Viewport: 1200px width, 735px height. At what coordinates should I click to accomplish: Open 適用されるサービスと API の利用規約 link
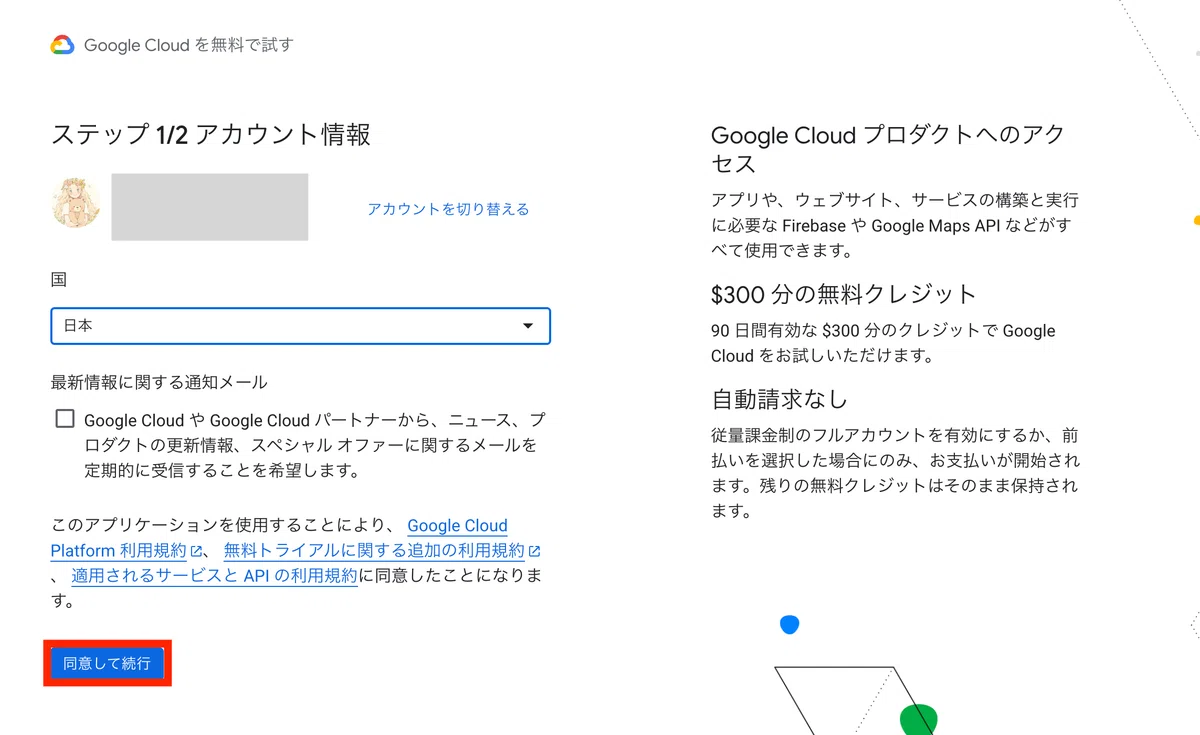(x=215, y=576)
